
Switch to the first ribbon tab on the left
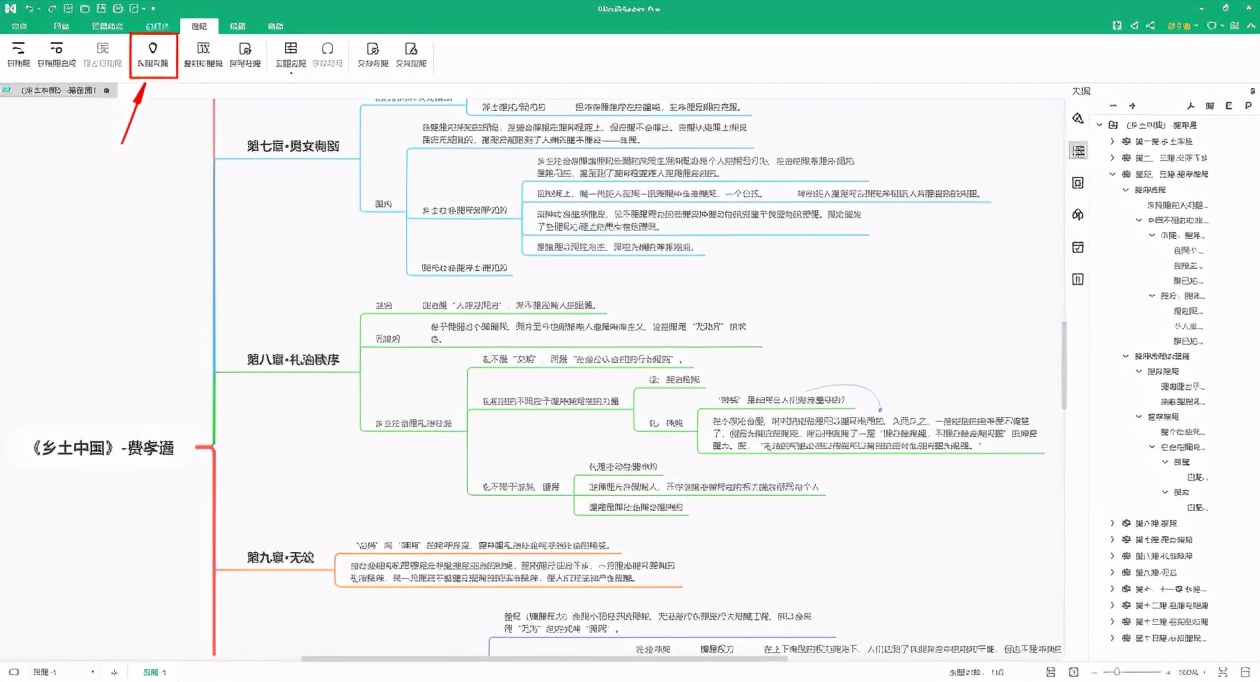18,25
